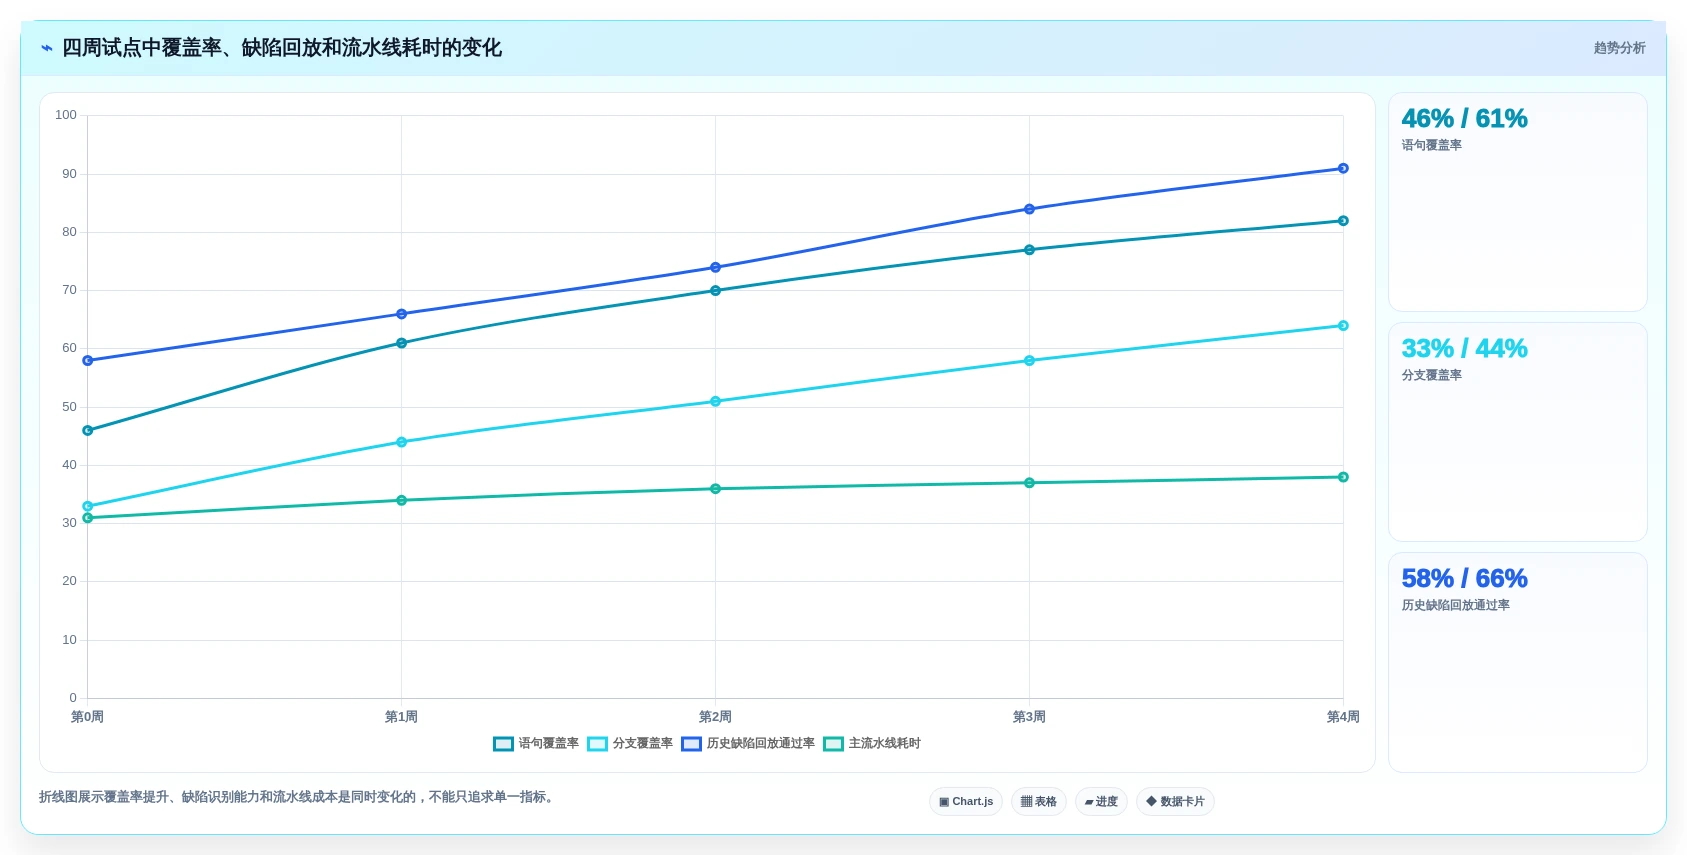Click the 第1周 x-axis label
This screenshot has width=1687, height=855.
click(x=402, y=717)
